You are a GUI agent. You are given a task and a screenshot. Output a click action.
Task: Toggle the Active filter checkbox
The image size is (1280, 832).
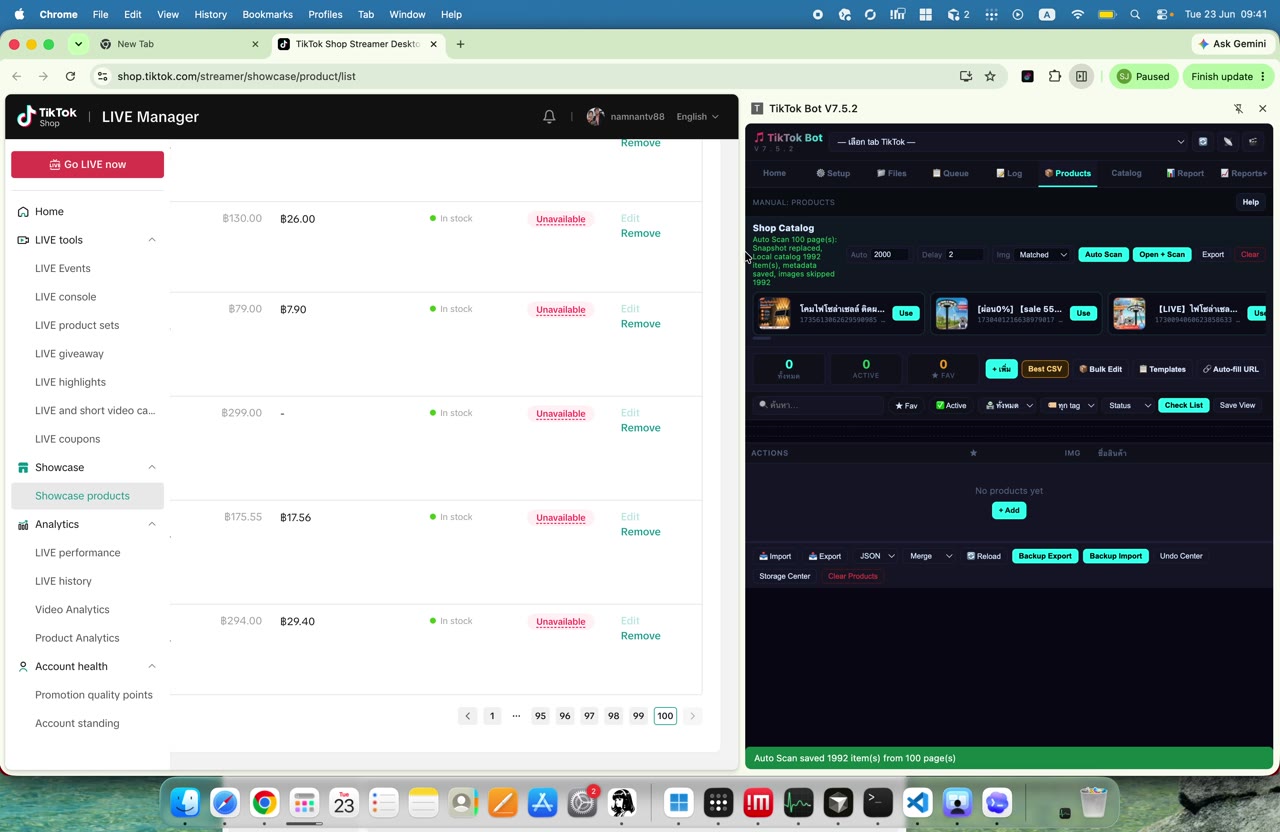[951, 405]
